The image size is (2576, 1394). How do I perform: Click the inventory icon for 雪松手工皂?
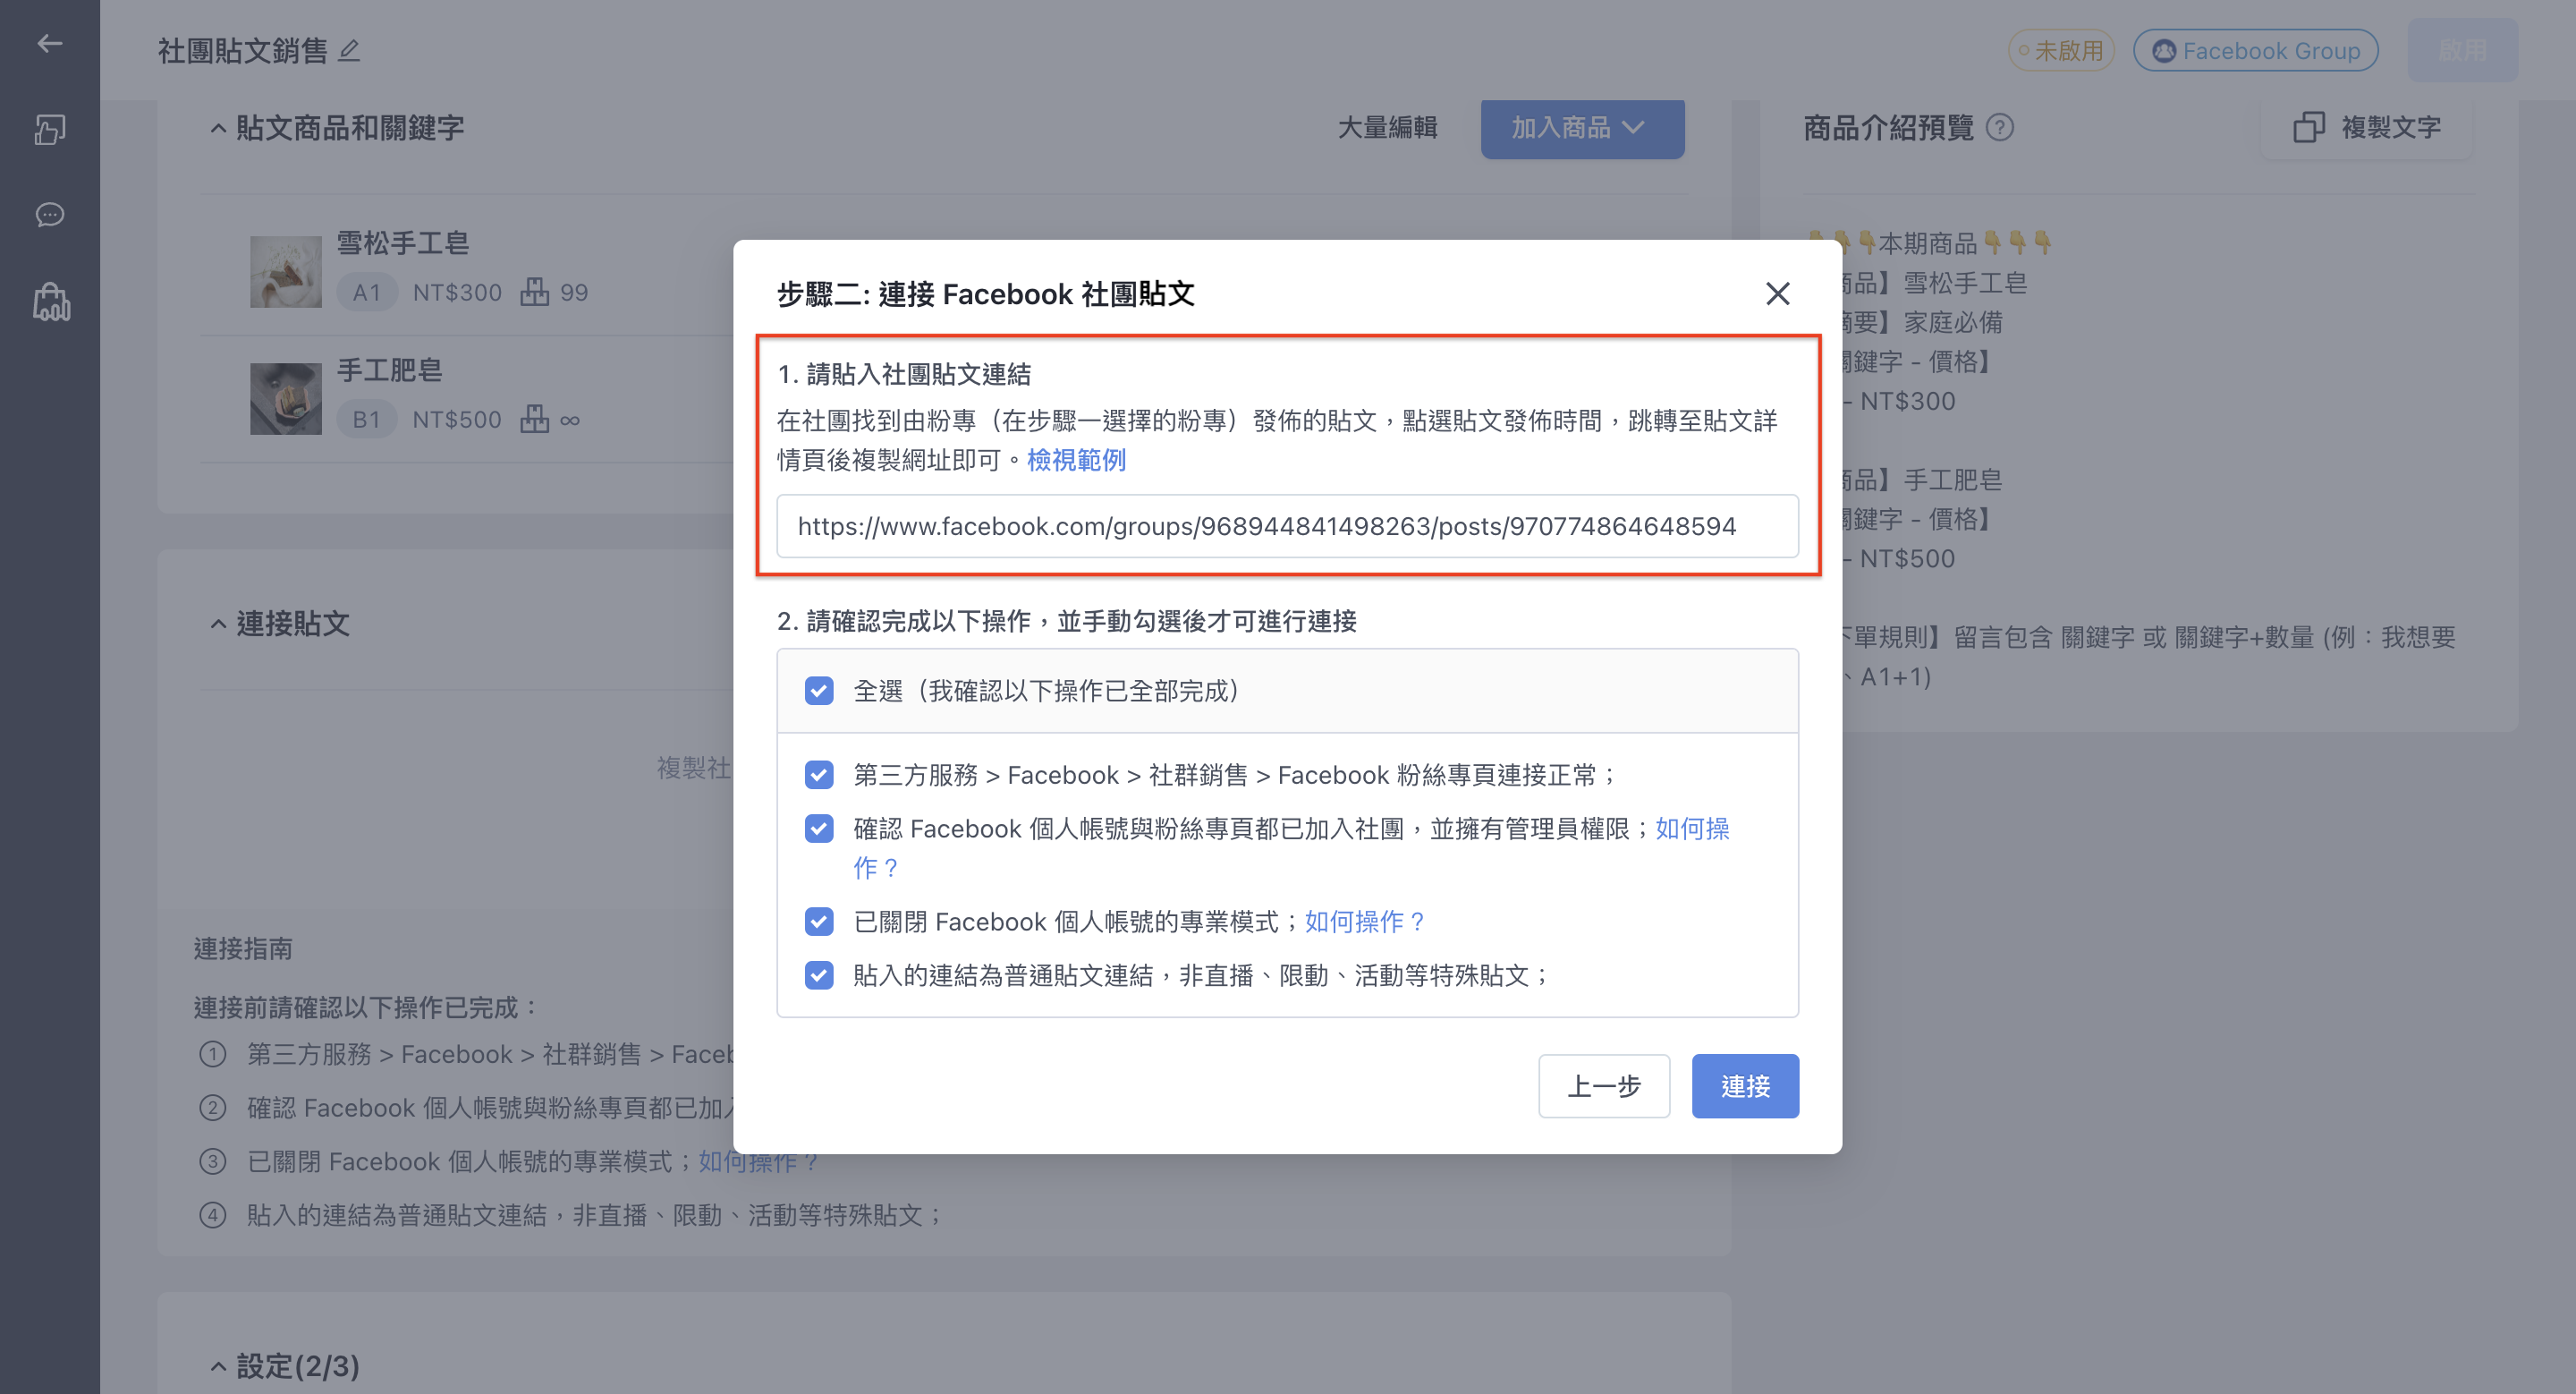535,292
